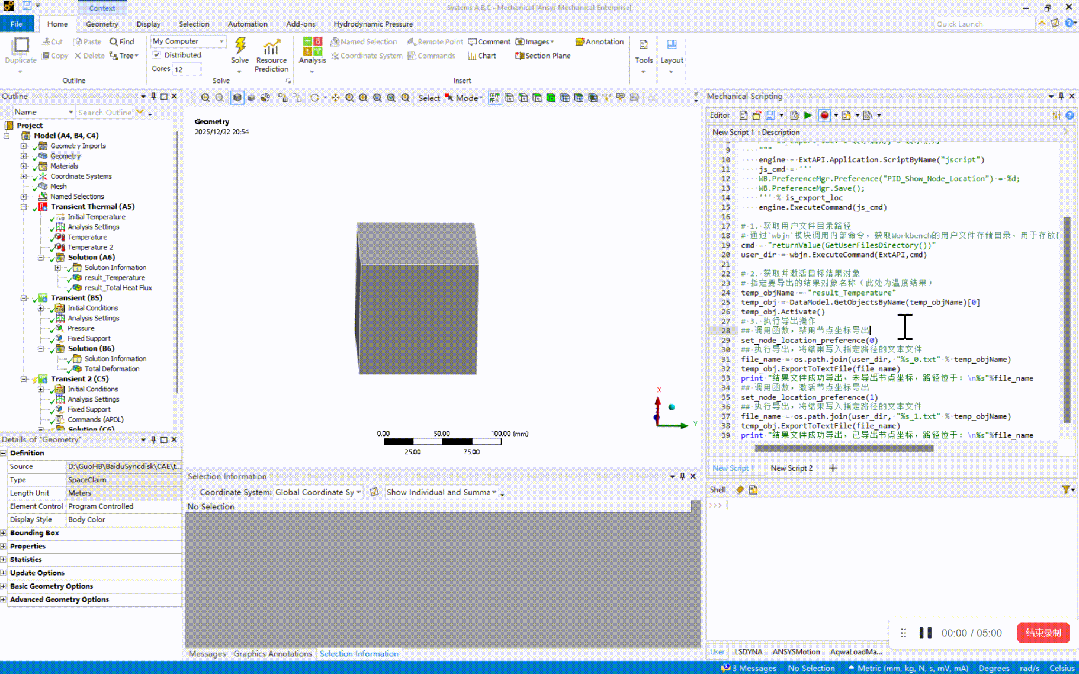Screen dimensions: 1079x674
Task: Expand the Bounding Box section
Action: point(4,533)
